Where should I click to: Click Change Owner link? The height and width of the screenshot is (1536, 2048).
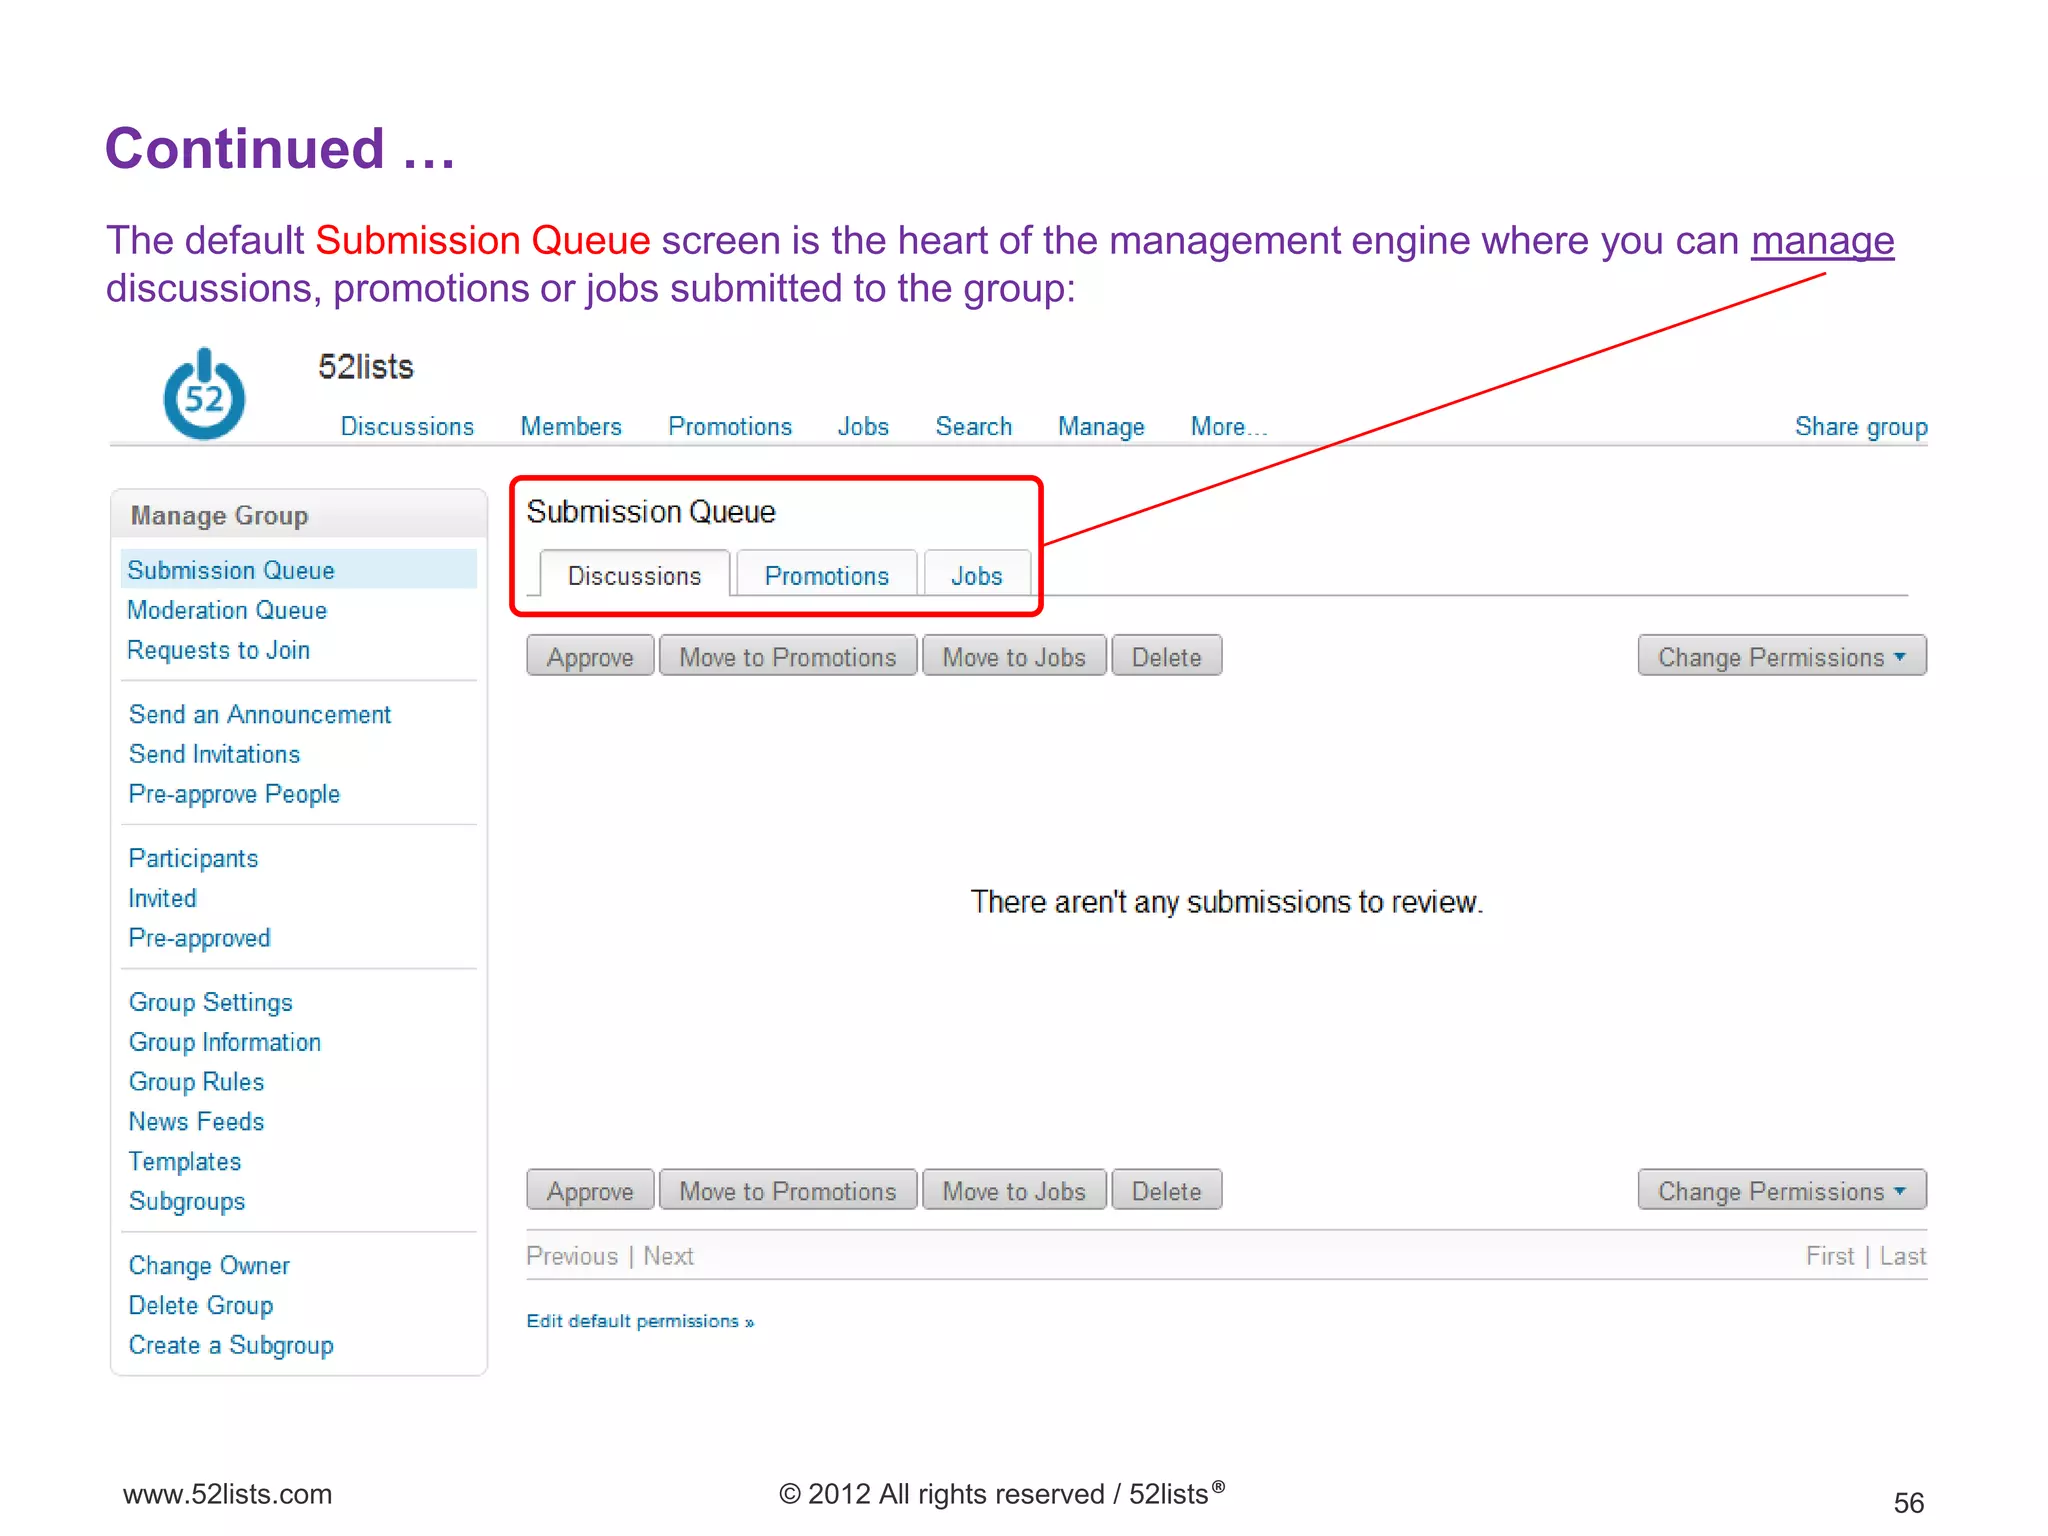[209, 1265]
